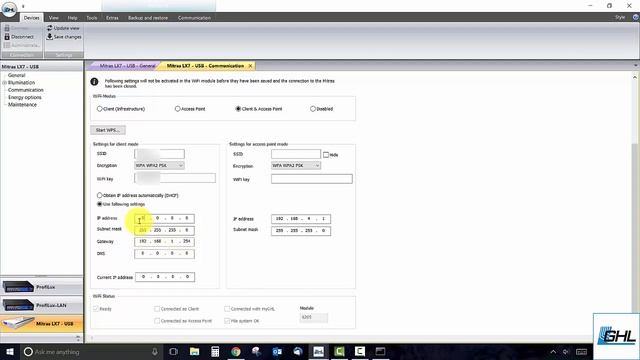This screenshot has height=360, width=640.
Task: Switch to Mitras LX7 - USB - General tab
Action: coord(127,66)
